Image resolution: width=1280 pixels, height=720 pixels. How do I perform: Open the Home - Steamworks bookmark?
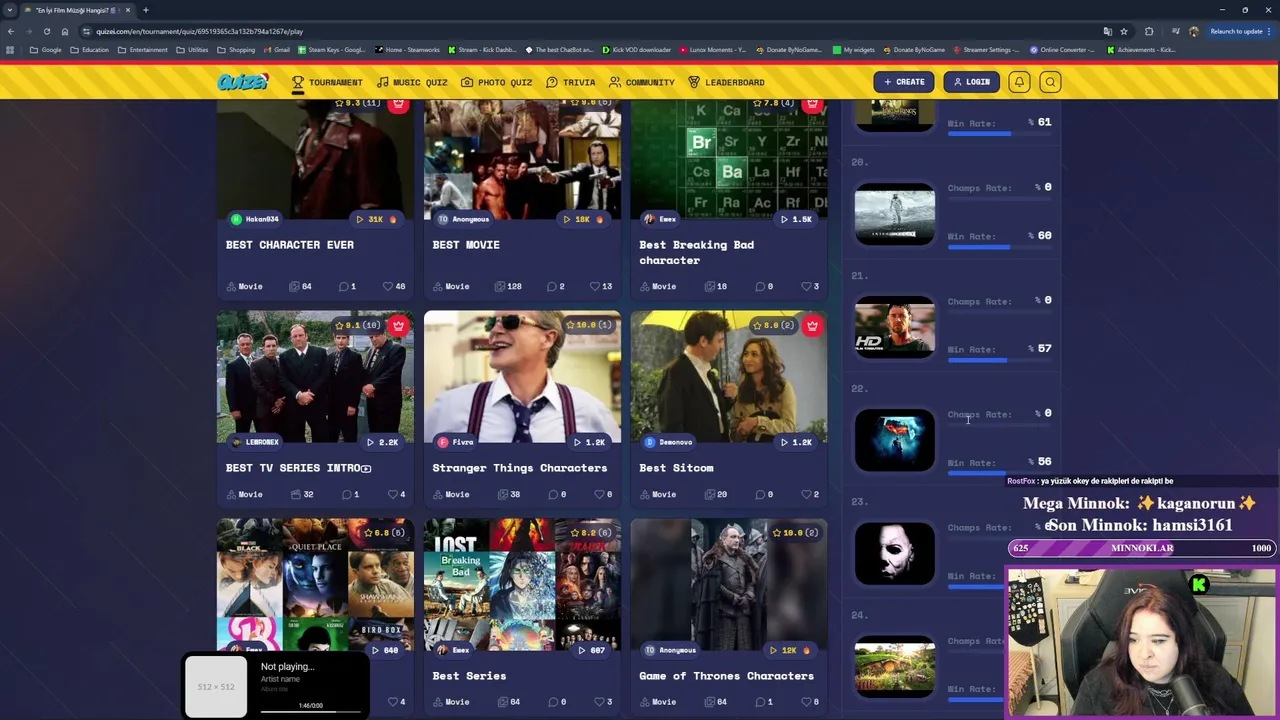pyautogui.click(x=407, y=49)
